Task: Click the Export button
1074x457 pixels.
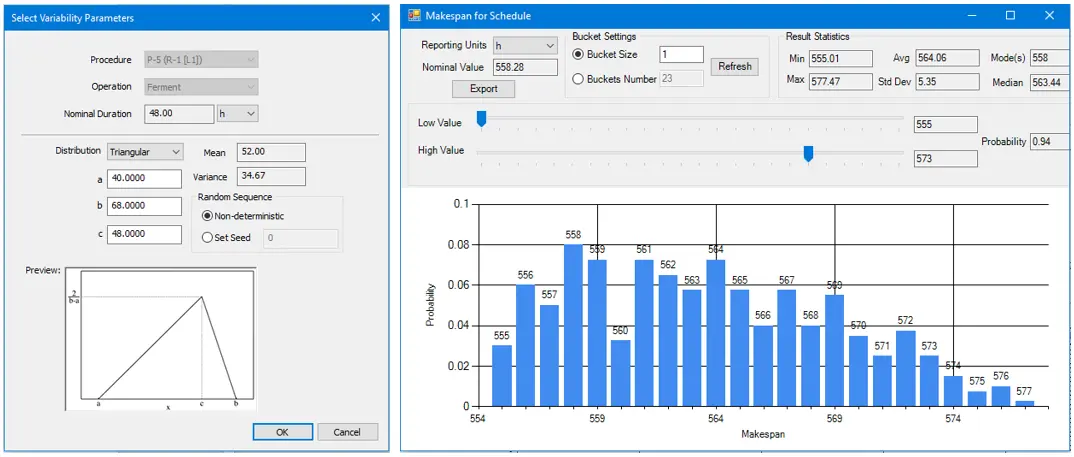Action: click(484, 89)
